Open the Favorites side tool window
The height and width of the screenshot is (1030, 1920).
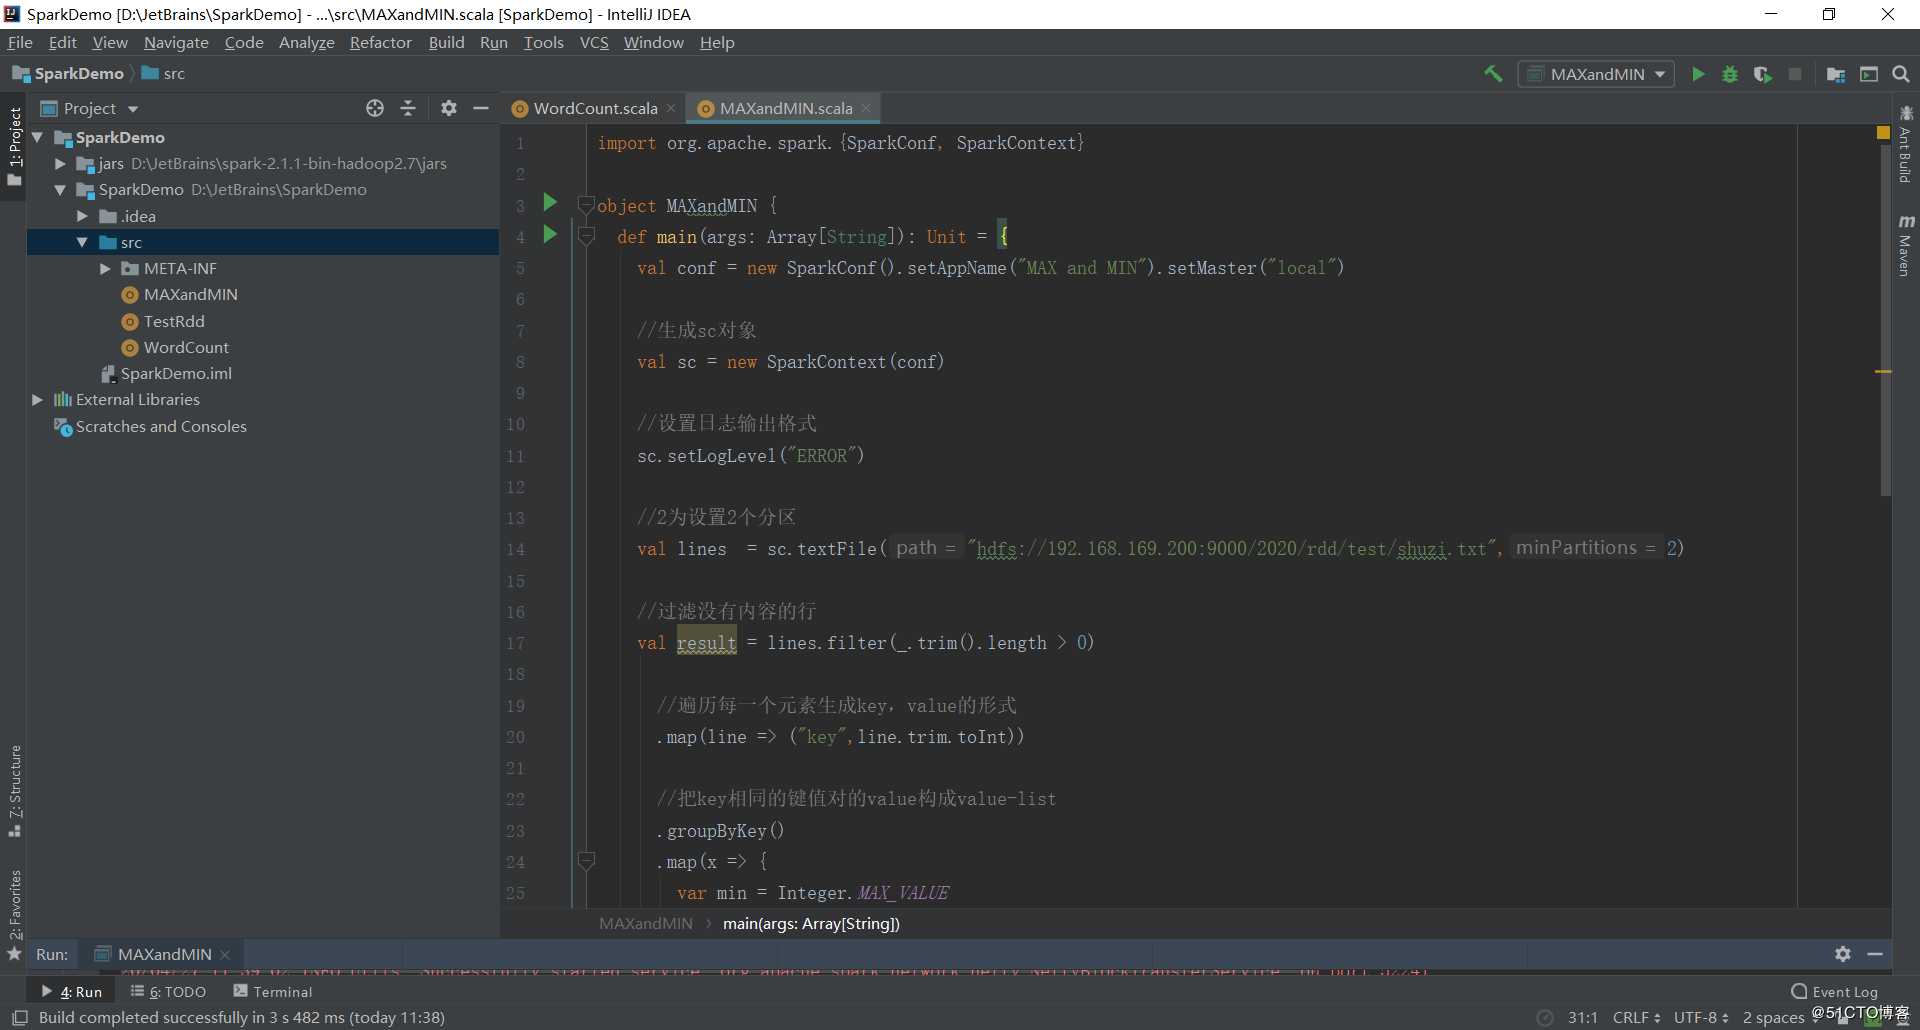click(14, 914)
